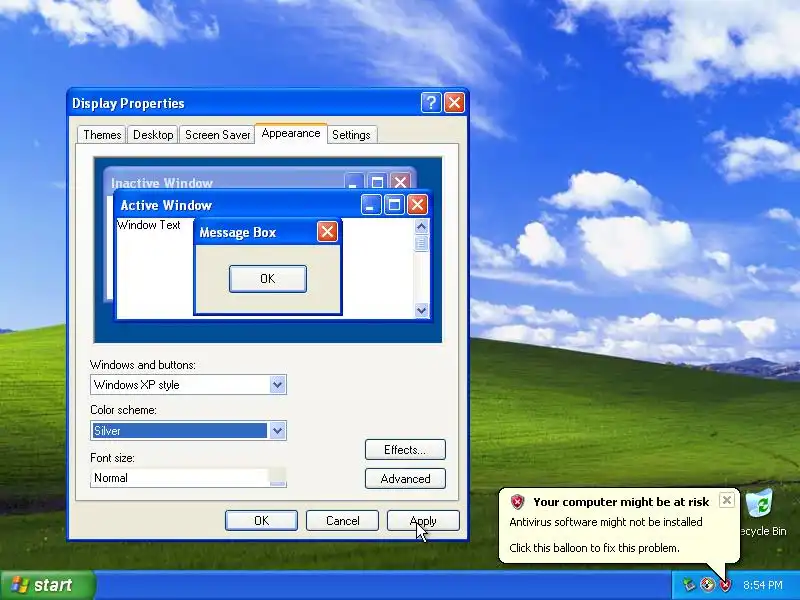Click 'Your computer might be at risk' heading

tap(621, 502)
